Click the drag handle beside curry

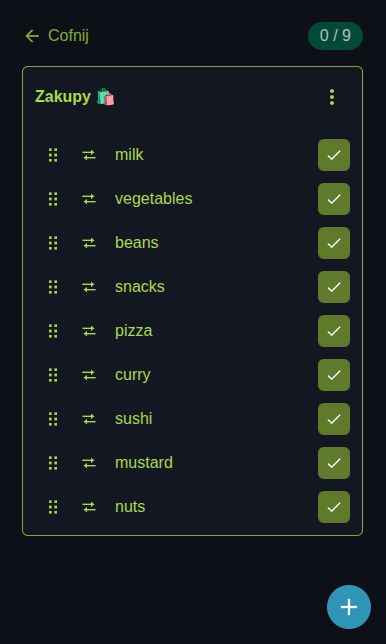[53, 375]
